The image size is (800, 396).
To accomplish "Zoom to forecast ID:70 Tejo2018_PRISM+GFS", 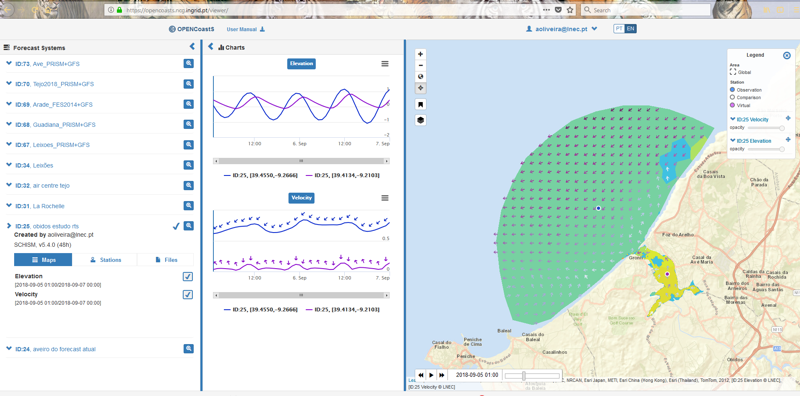I will click(188, 84).
